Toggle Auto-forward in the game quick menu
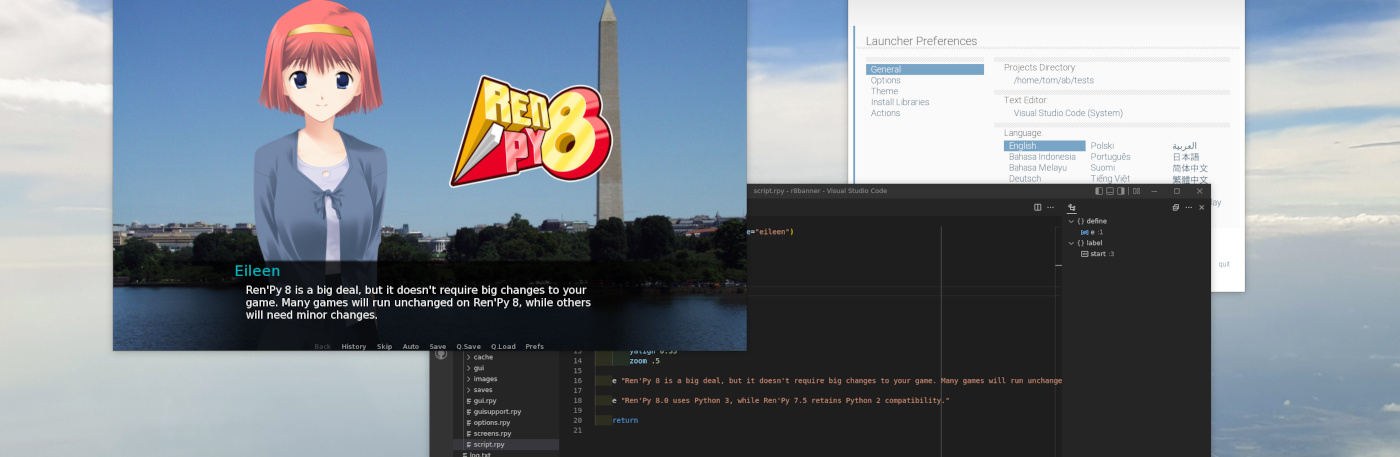This screenshot has width=1400, height=457. (x=410, y=347)
